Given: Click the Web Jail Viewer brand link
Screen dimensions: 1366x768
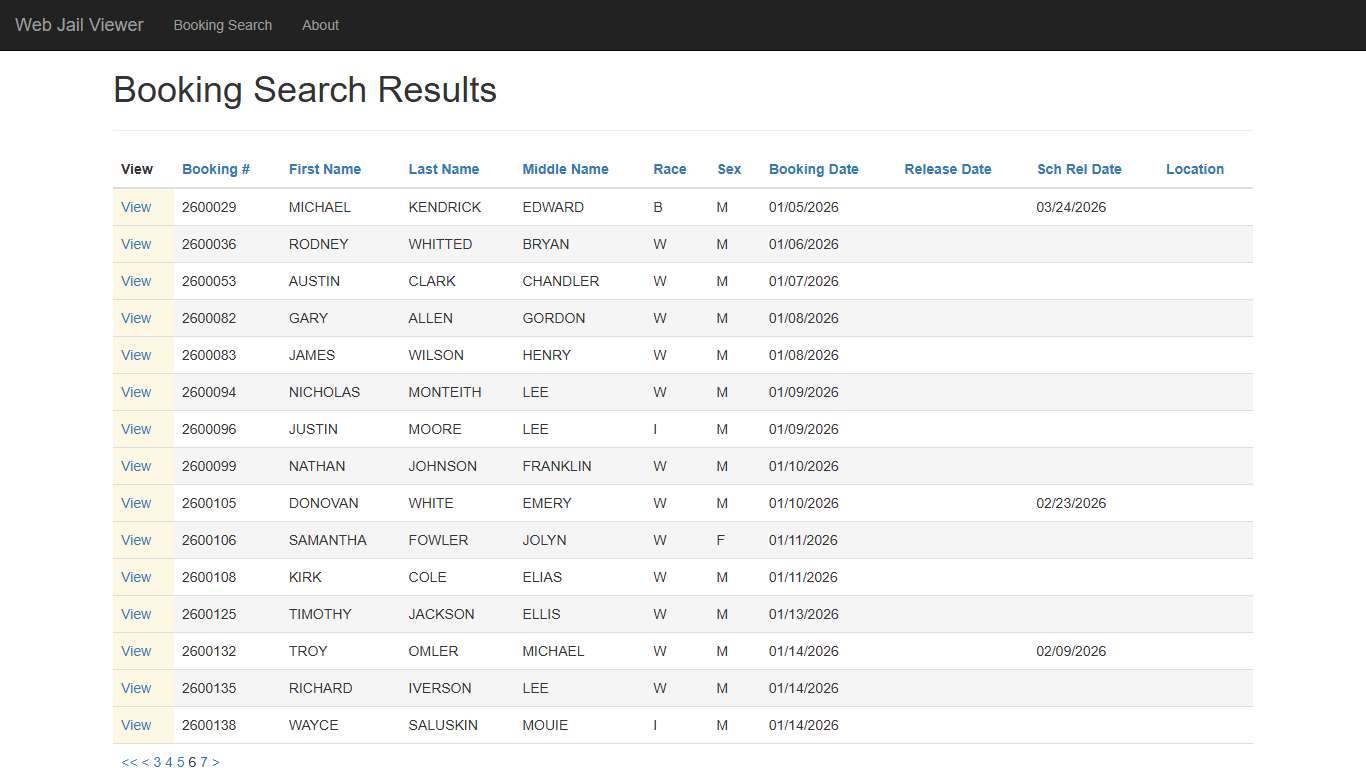Looking at the screenshot, I should 79,25.
